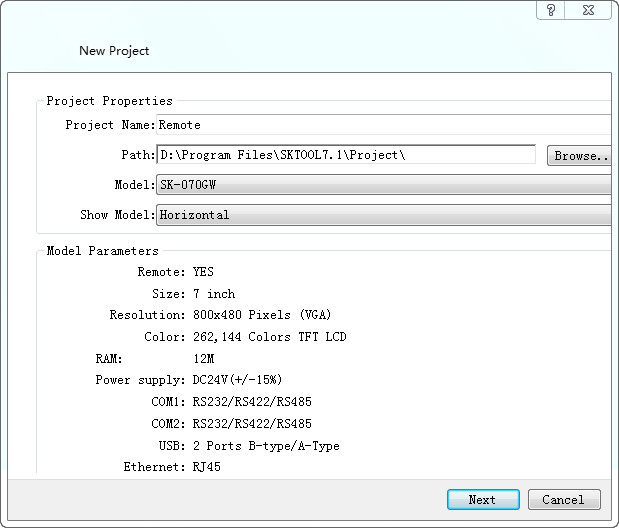Click the Model Parameters group title
The width and height of the screenshot is (619, 528).
102,251
